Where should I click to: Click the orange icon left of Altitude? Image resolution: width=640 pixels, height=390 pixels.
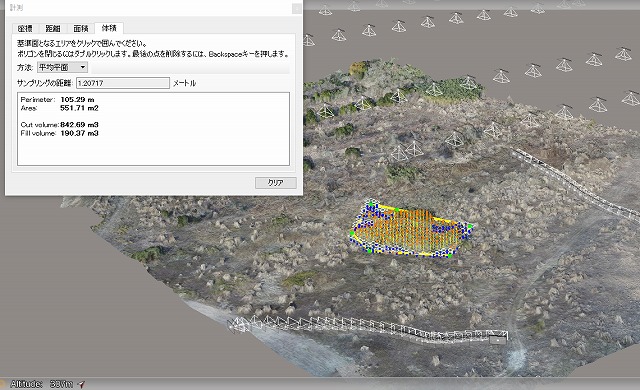2,384
